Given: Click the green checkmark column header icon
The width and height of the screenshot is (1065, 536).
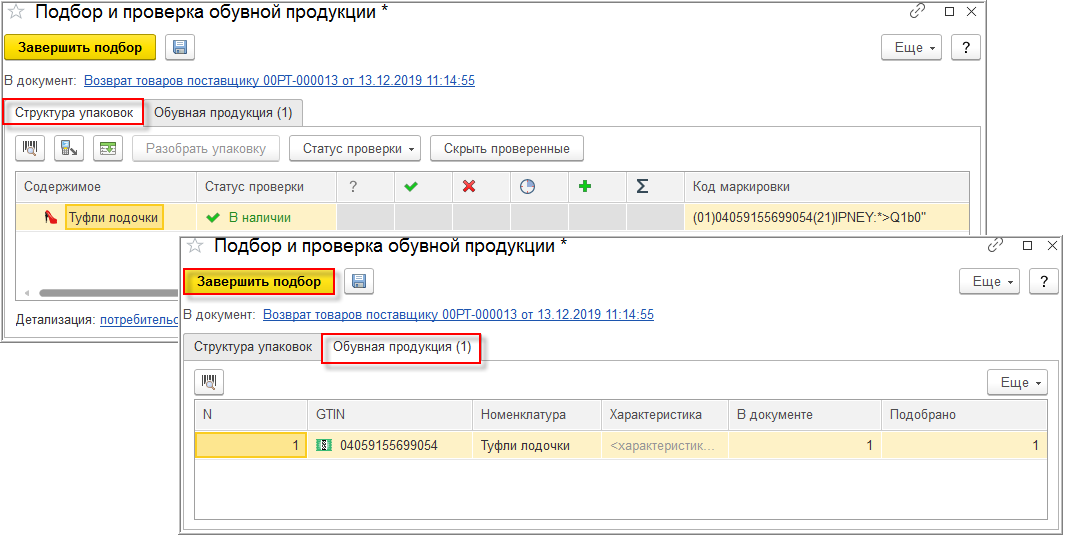Looking at the screenshot, I should (409, 187).
